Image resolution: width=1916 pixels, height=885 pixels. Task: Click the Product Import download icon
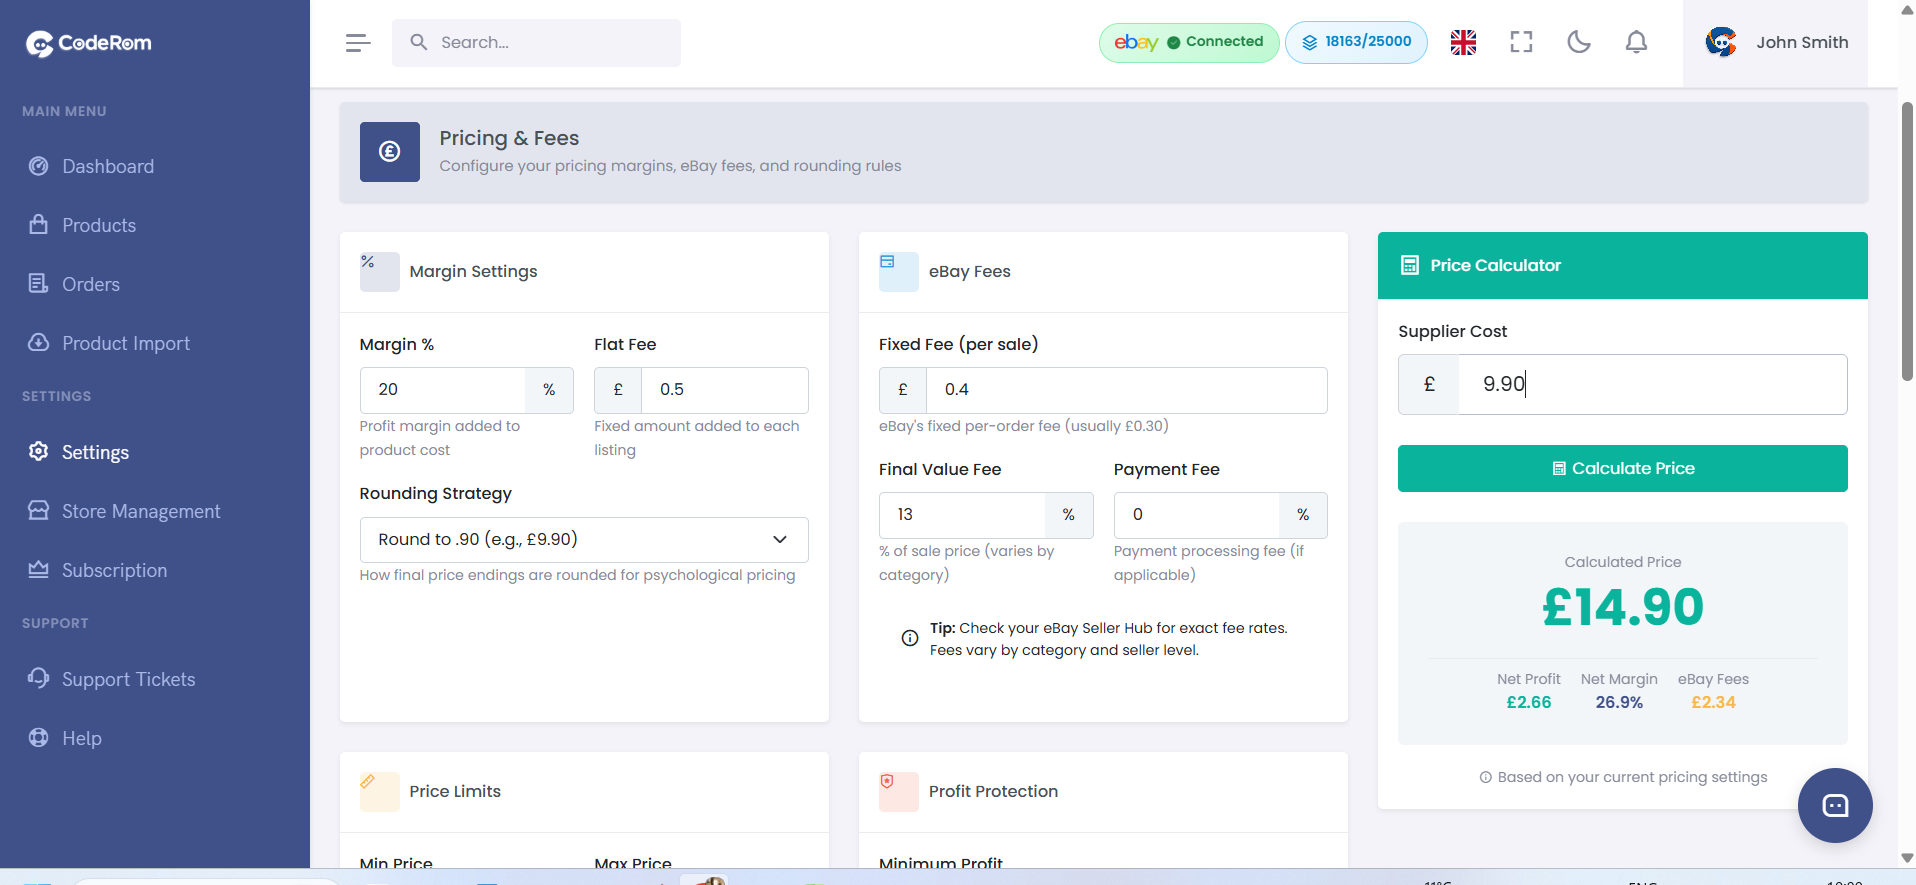point(39,342)
